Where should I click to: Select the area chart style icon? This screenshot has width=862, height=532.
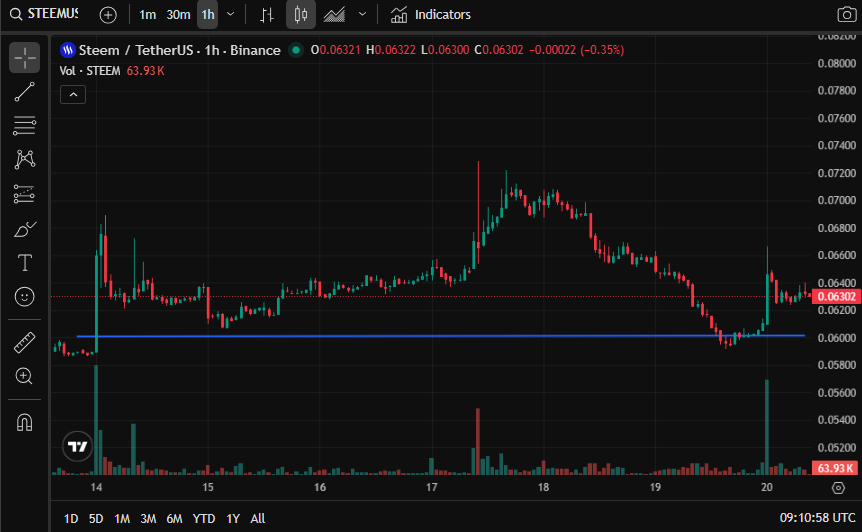(x=334, y=15)
